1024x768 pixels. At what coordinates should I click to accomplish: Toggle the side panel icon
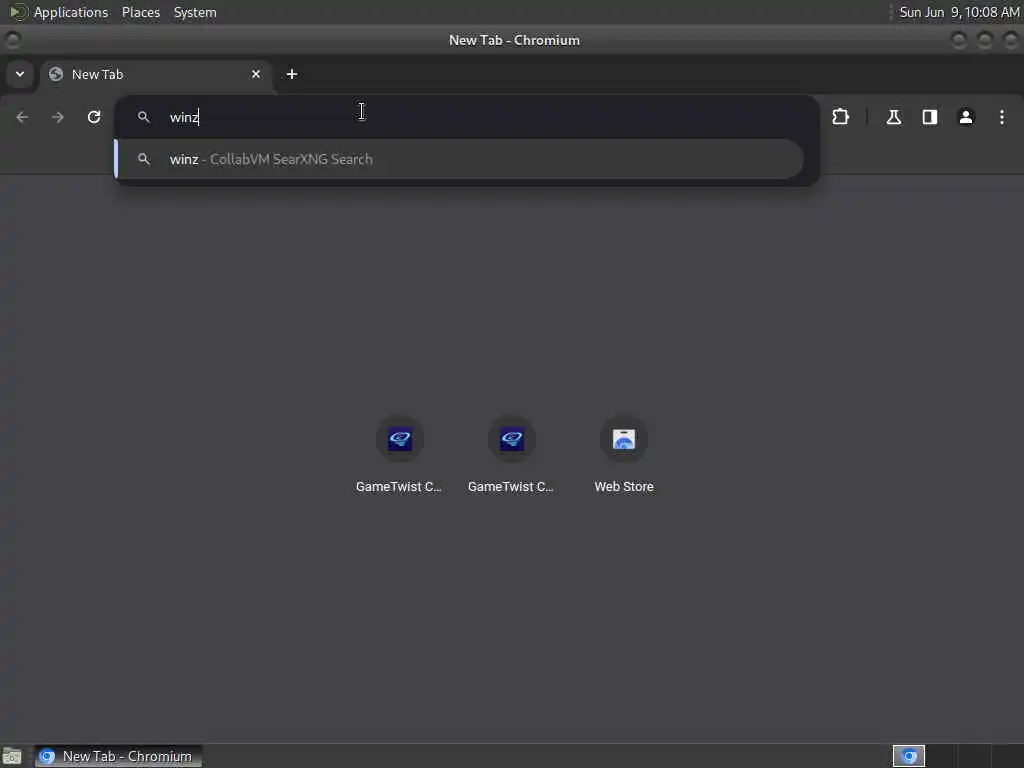point(929,117)
